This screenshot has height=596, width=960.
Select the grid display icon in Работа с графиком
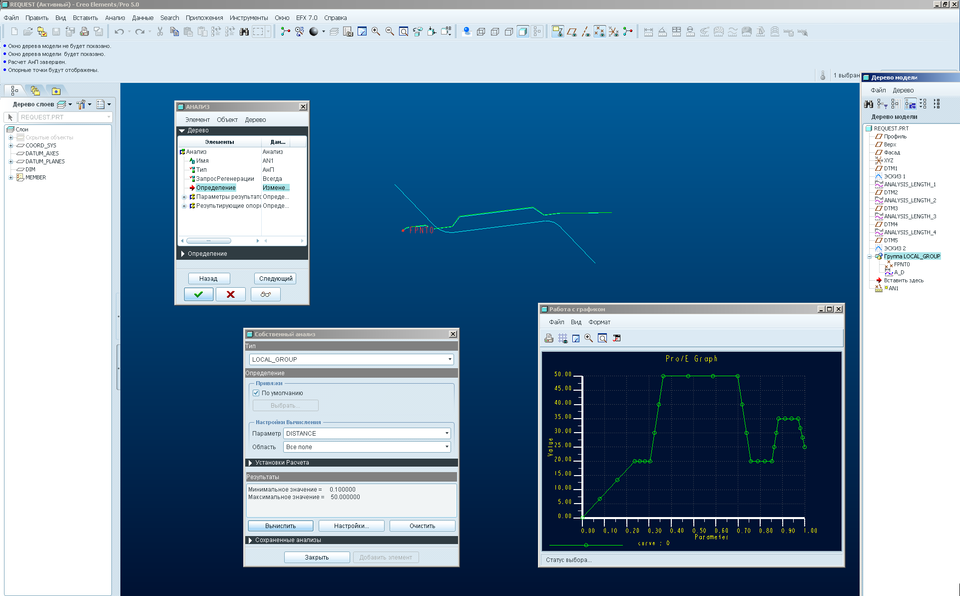pyautogui.click(x=563, y=340)
